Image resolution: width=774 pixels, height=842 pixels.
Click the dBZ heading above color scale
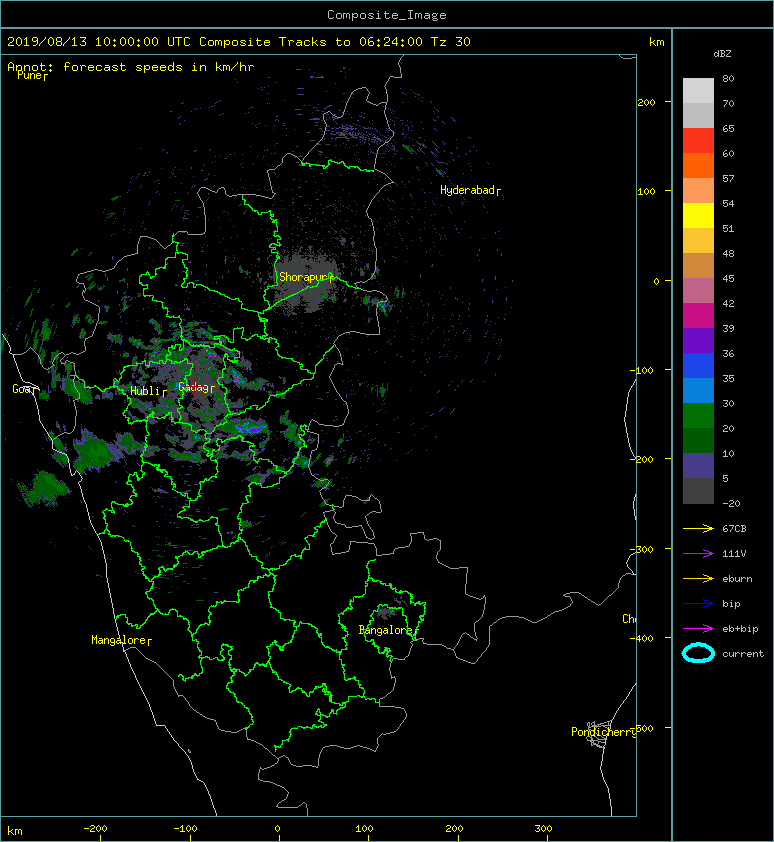click(x=722, y=54)
